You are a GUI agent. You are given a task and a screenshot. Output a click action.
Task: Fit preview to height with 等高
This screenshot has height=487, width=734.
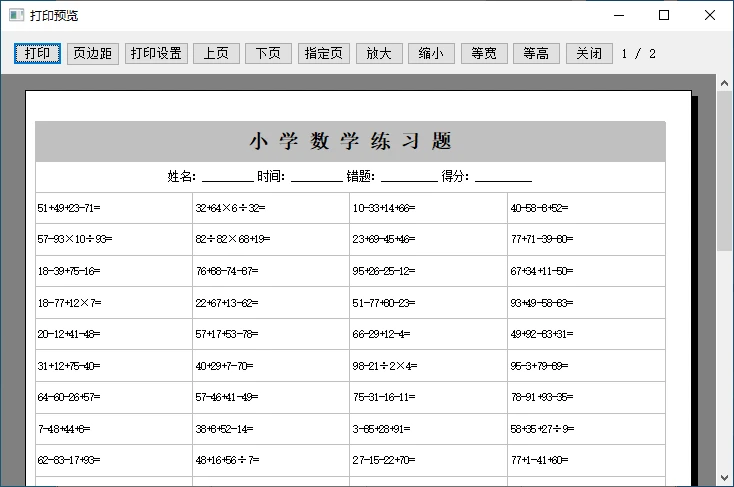pos(536,54)
